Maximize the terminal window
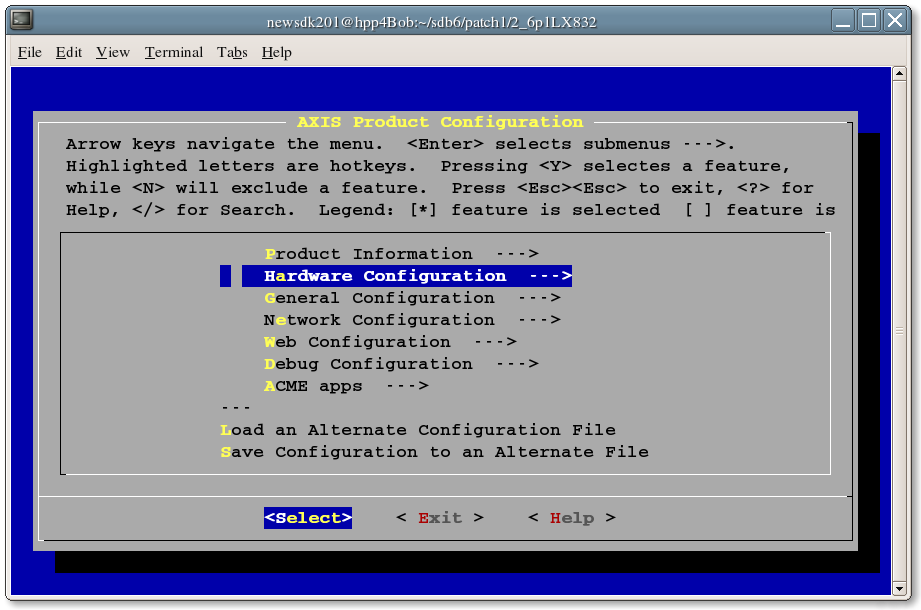The width and height of the screenshot is (921, 610). [x=869, y=21]
